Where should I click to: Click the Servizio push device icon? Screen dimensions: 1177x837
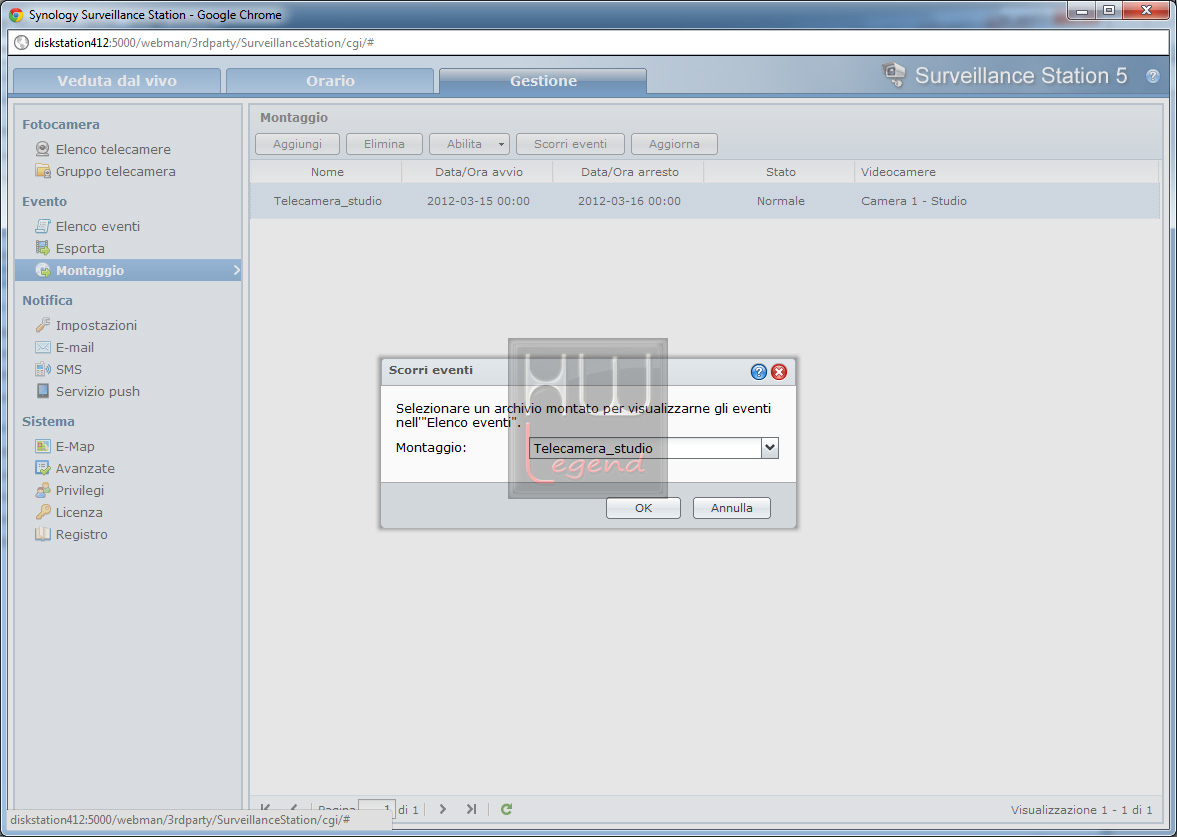[43, 390]
